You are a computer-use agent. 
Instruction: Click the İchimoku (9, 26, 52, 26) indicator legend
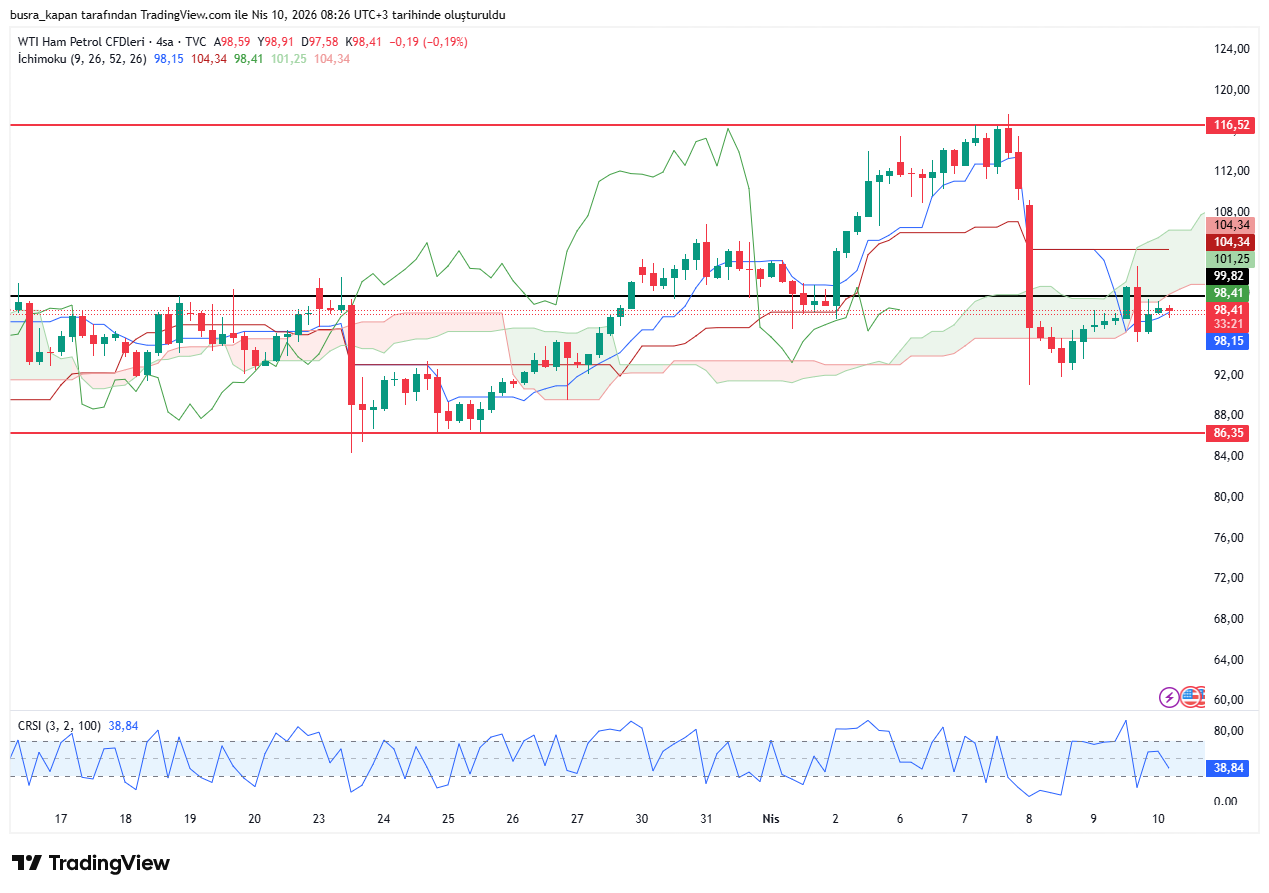coord(82,59)
